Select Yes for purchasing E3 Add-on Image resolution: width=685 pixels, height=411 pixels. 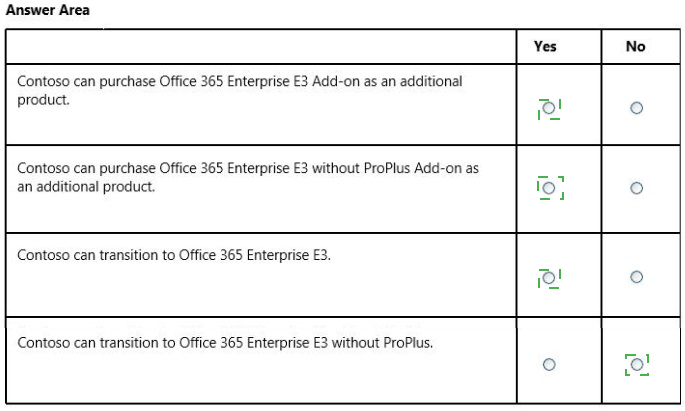(x=549, y=107)
